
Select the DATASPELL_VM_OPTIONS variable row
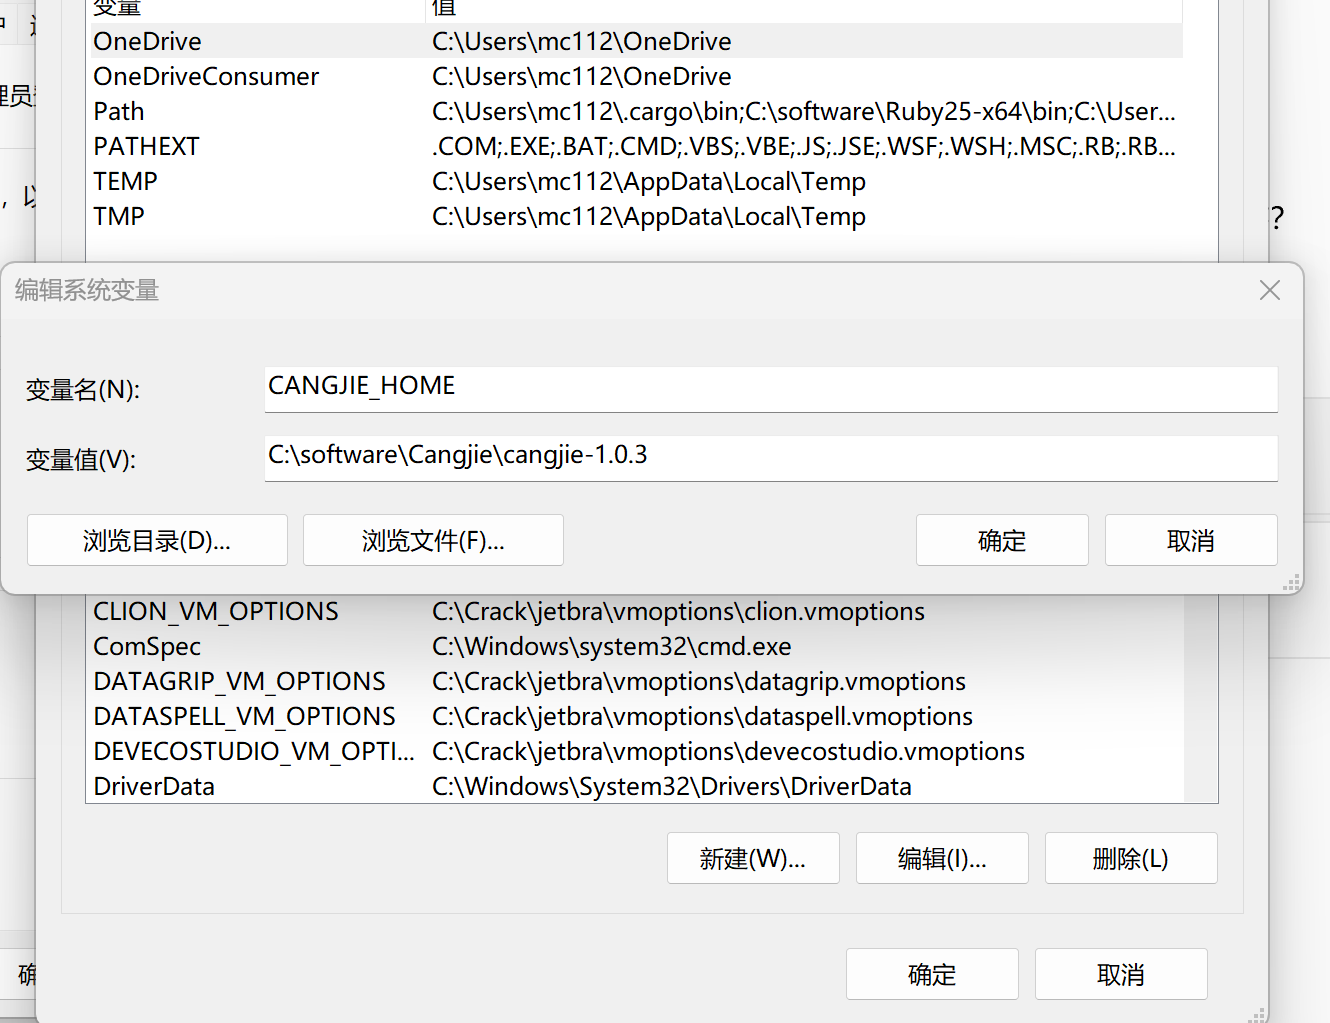(635, 716)
